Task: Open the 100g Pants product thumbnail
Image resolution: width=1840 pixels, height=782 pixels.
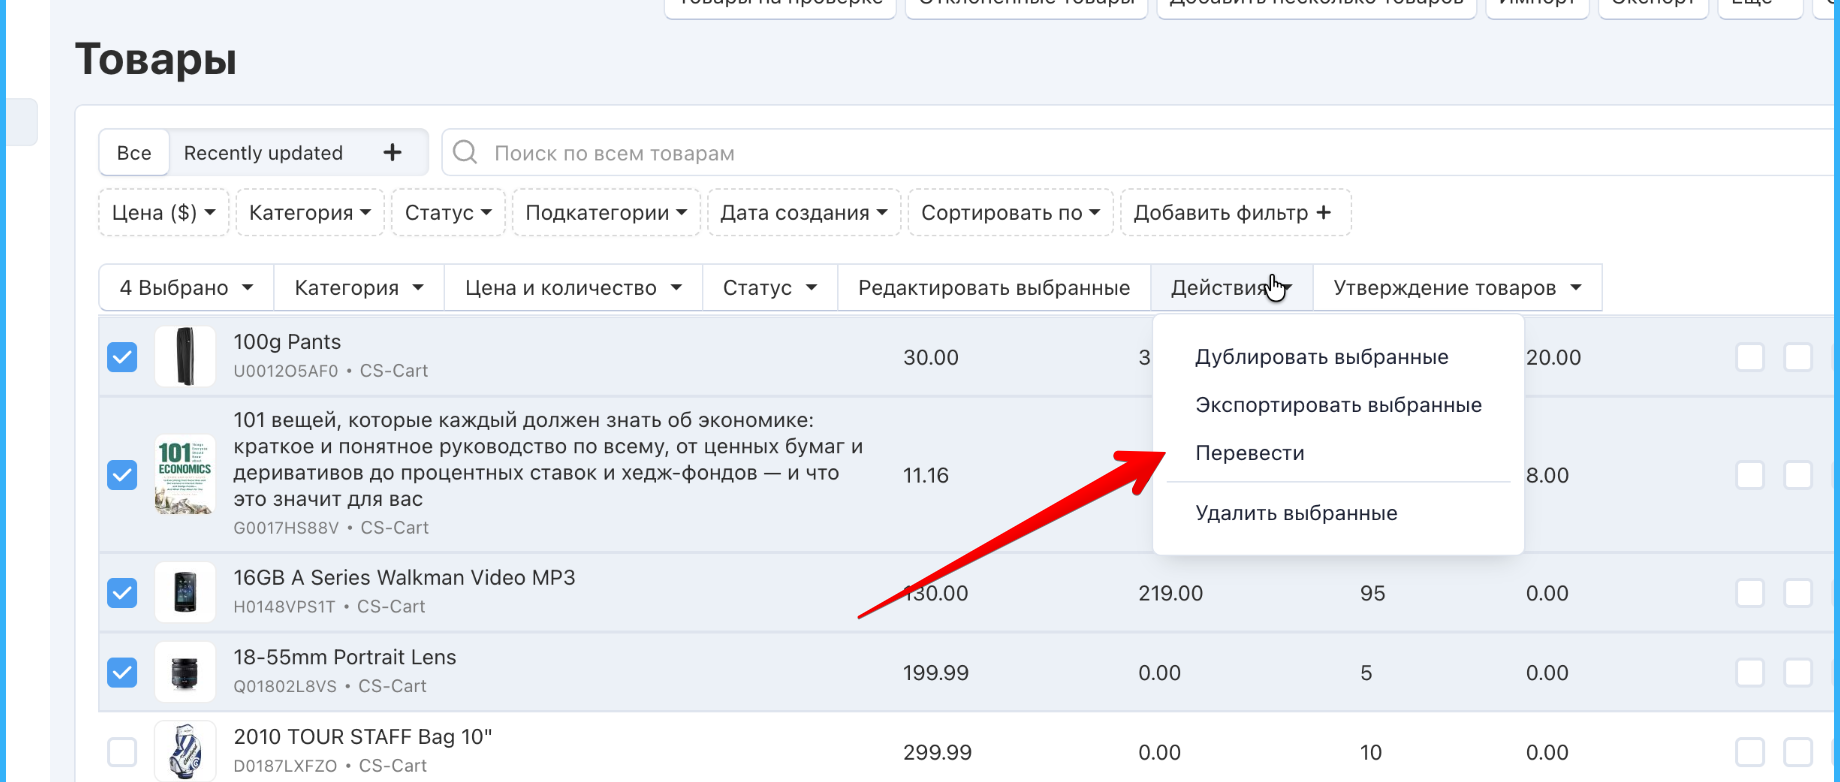Action: [185, 356]
